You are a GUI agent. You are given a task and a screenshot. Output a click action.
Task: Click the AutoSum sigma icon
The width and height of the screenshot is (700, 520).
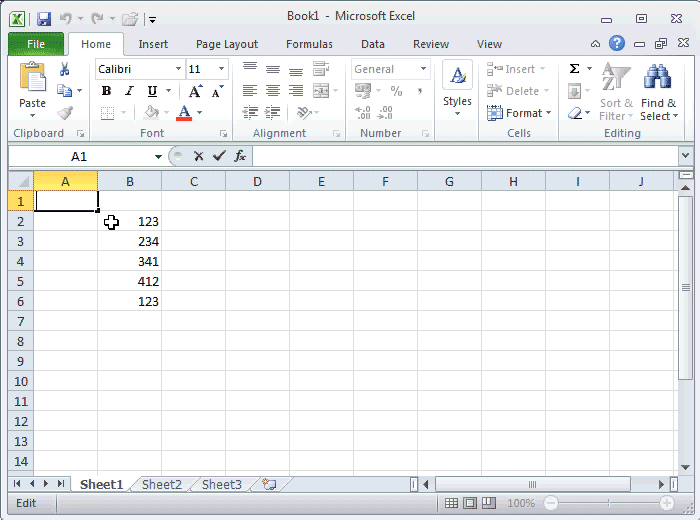[575, 69]
